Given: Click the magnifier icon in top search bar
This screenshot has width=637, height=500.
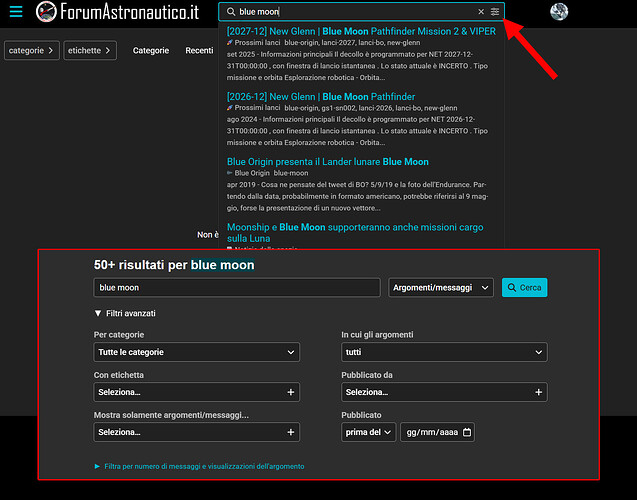Looking at the screenshot, I should tap(231, 12).
